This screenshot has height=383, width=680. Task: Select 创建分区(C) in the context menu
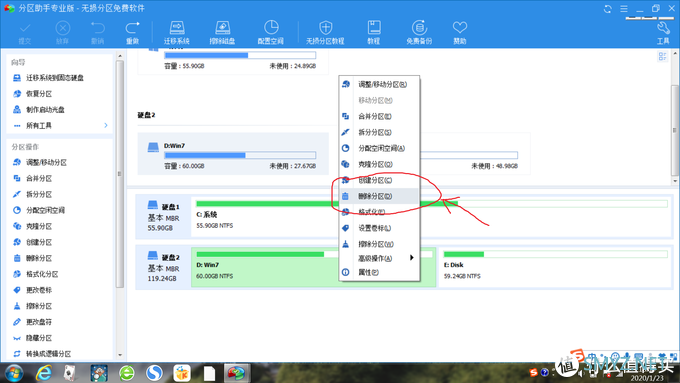[x=379, y=180]
